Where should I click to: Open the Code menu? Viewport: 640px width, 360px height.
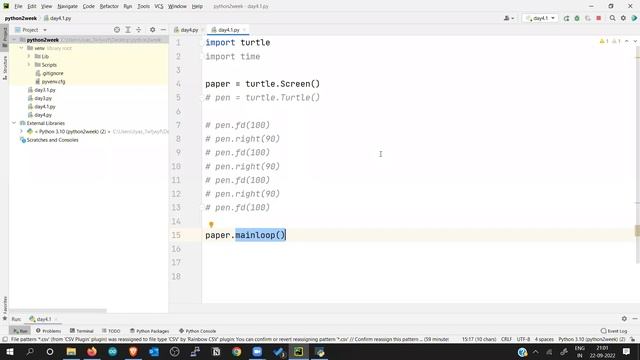point(89,6)
